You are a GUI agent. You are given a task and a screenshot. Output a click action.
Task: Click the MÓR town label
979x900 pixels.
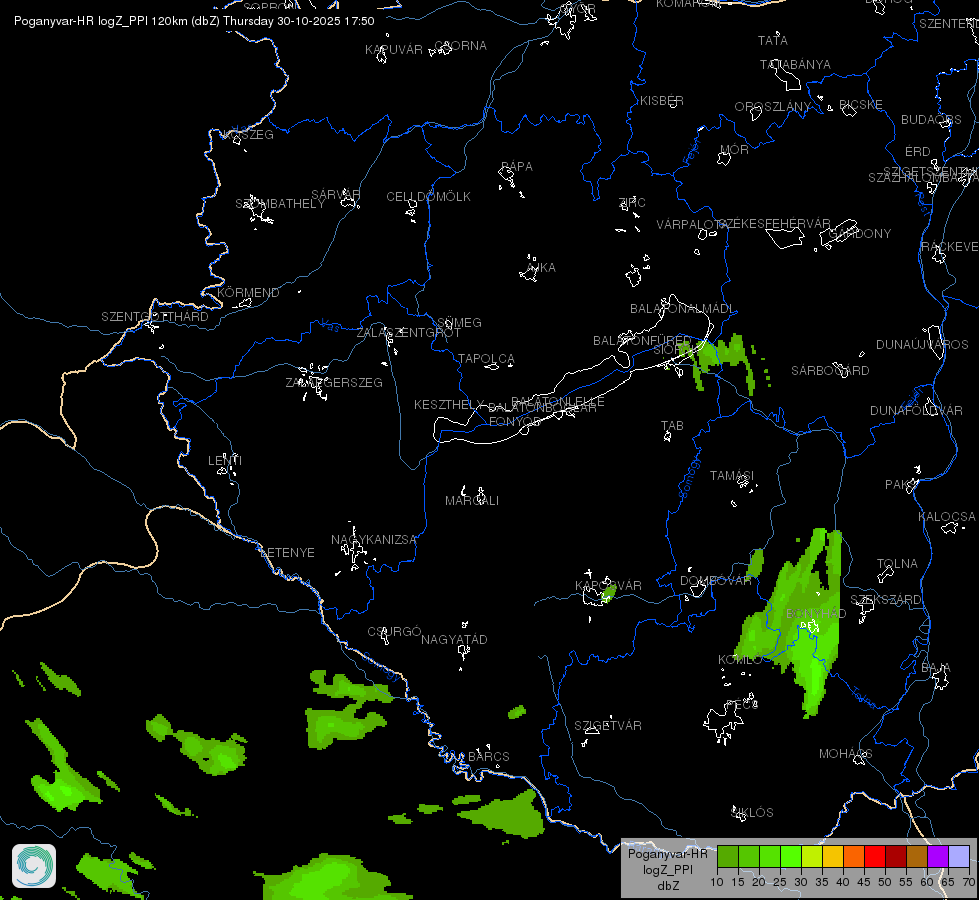coord(734,150)
